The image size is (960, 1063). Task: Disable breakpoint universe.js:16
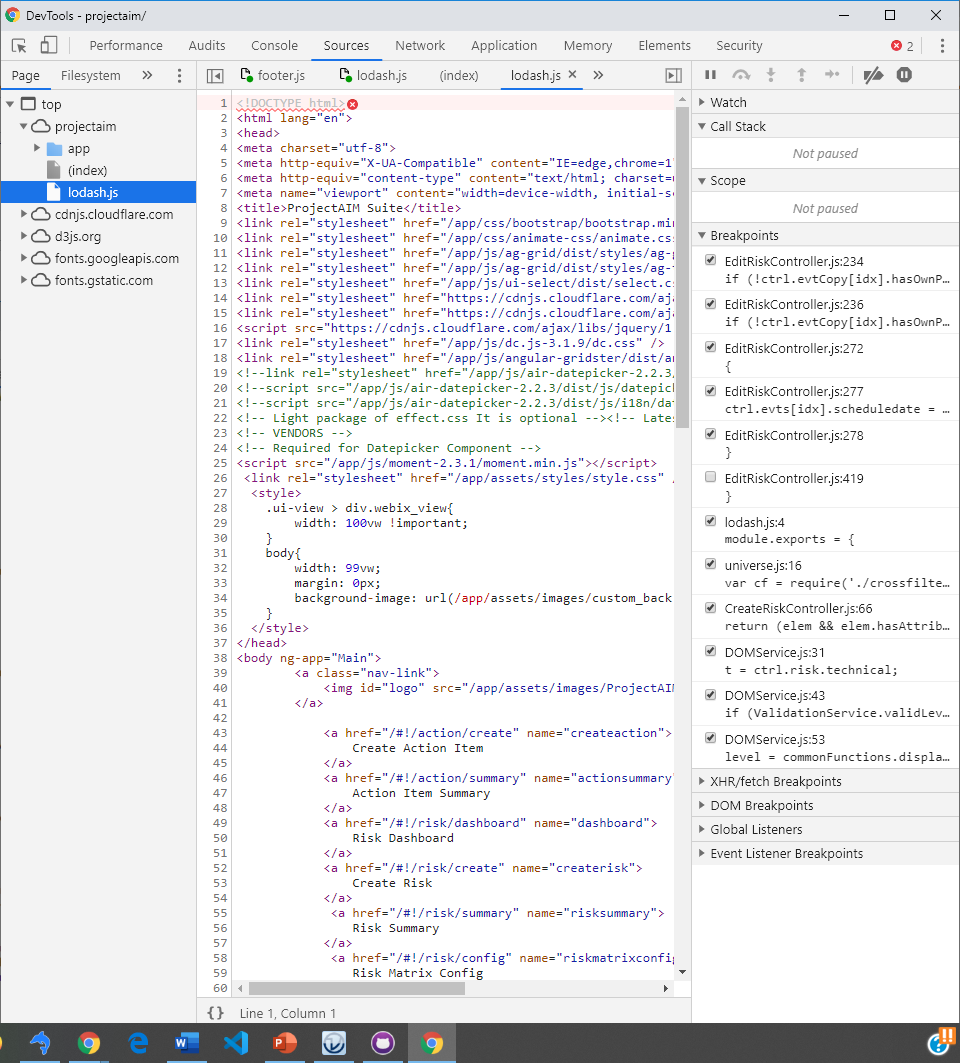(711, 564)
